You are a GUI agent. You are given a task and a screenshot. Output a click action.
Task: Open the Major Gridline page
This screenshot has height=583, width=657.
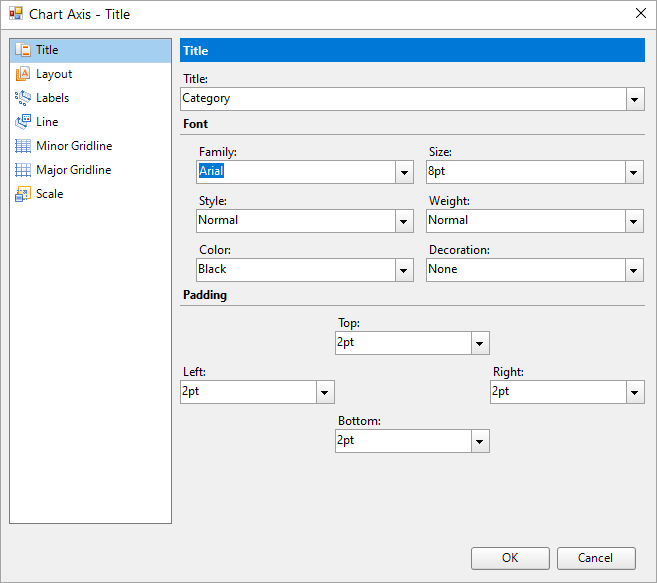tap(91, 170)
